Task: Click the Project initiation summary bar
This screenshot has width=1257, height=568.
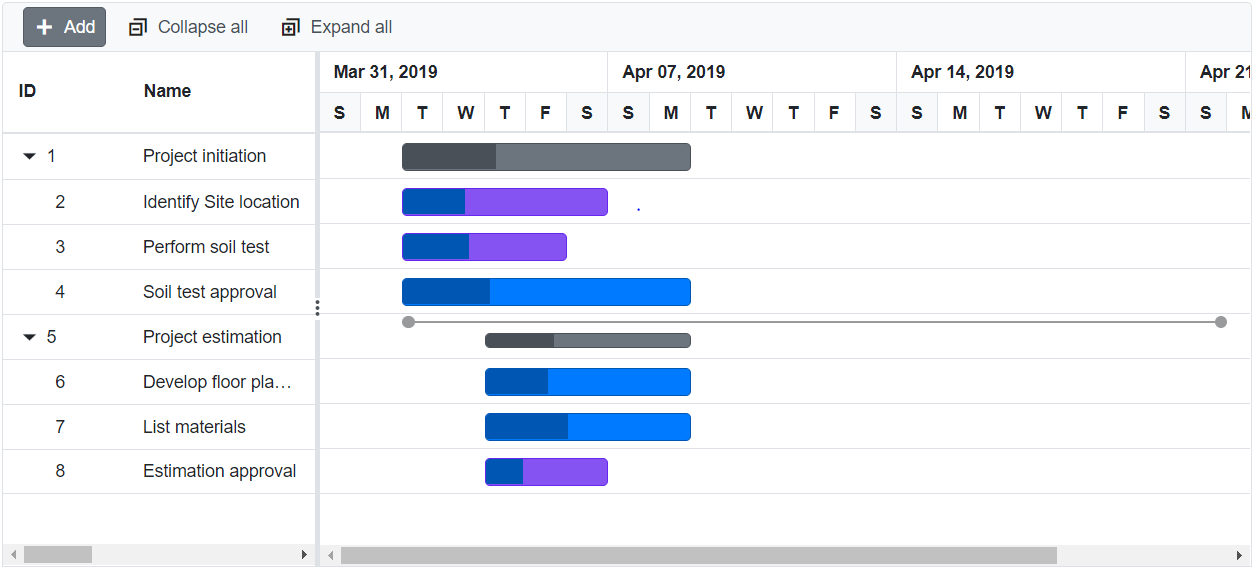Action: click(546, 157)
